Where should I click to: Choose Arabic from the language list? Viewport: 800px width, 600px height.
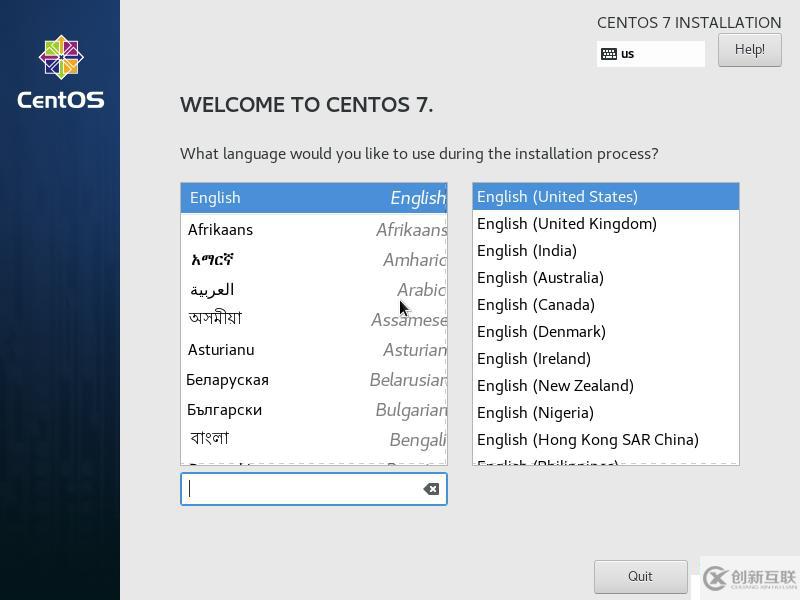tap(313, 290)
